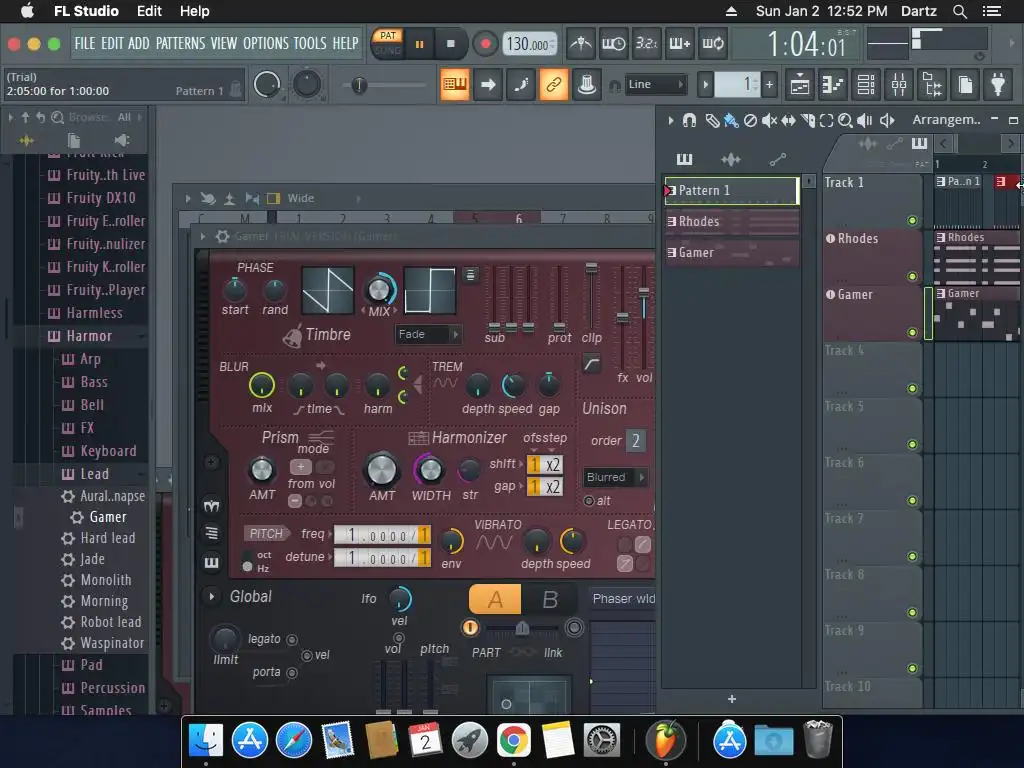Select the playlist zoom magnifier tool
1024x768 pixels.
845,120
